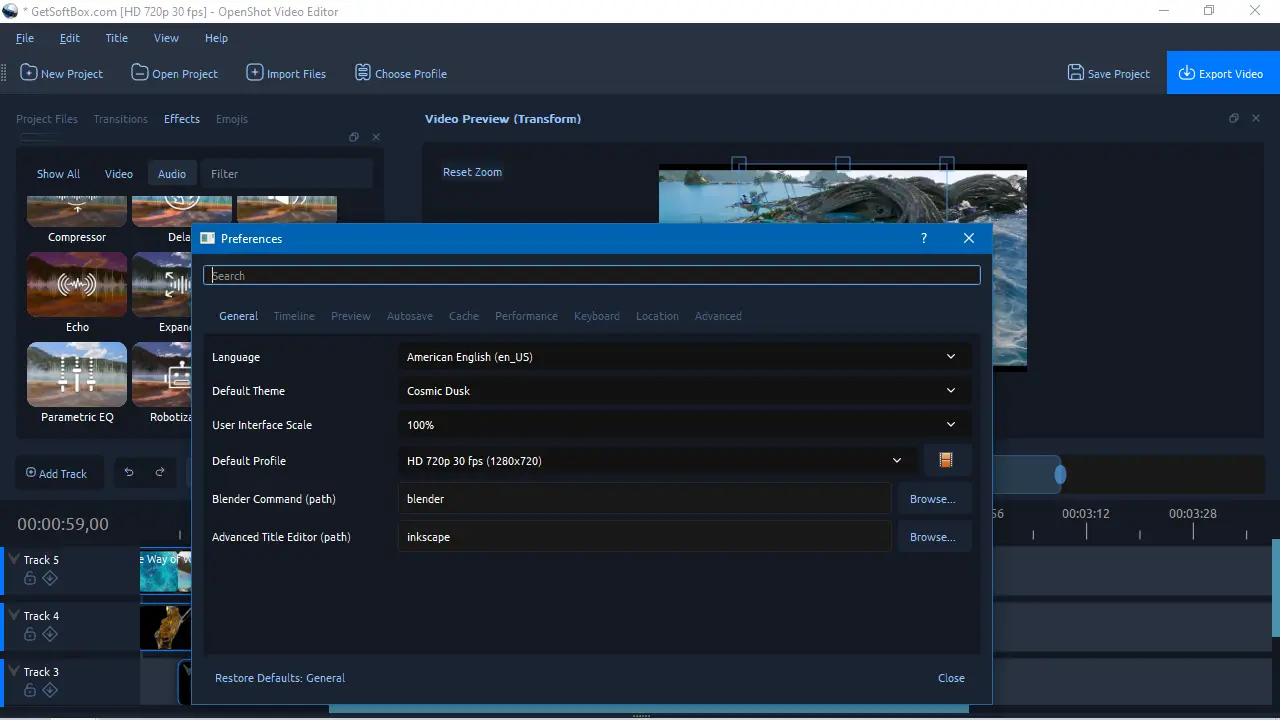Viewport: 1280px width, 720px height.
Task: Click the question mark help icon in Preferences
Action: tap(923, 238)
